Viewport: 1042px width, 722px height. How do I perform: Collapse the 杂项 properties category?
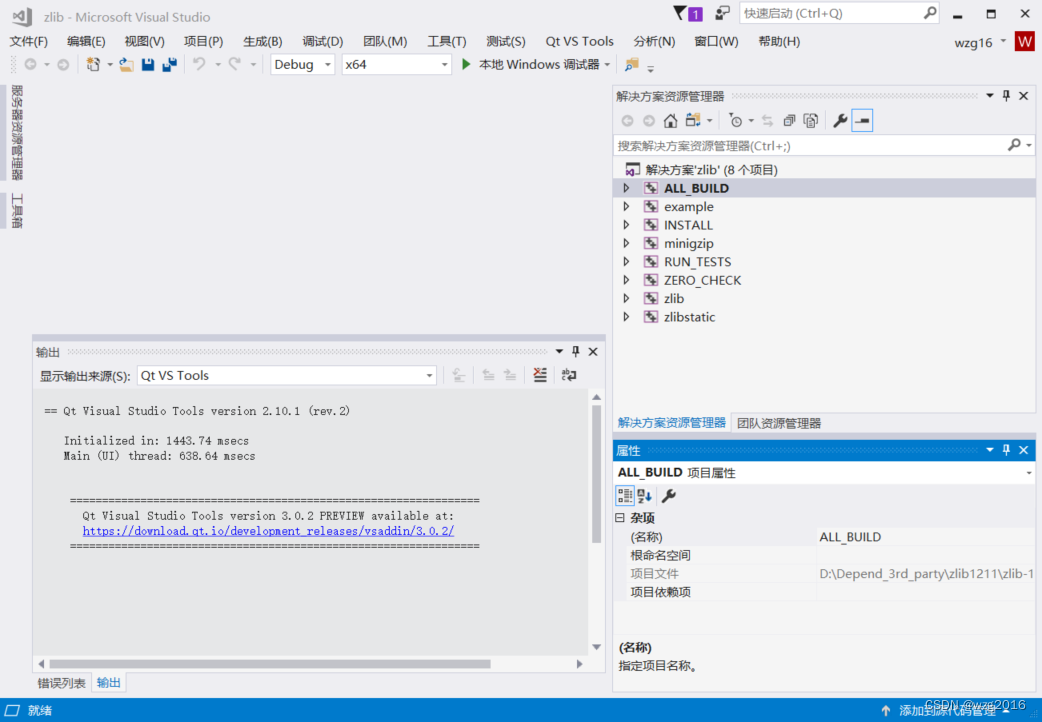(x=620, y=517)
